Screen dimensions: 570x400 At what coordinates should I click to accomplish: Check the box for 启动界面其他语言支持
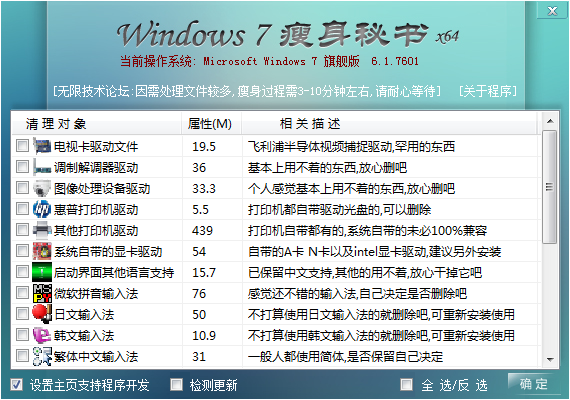[23, 272]
